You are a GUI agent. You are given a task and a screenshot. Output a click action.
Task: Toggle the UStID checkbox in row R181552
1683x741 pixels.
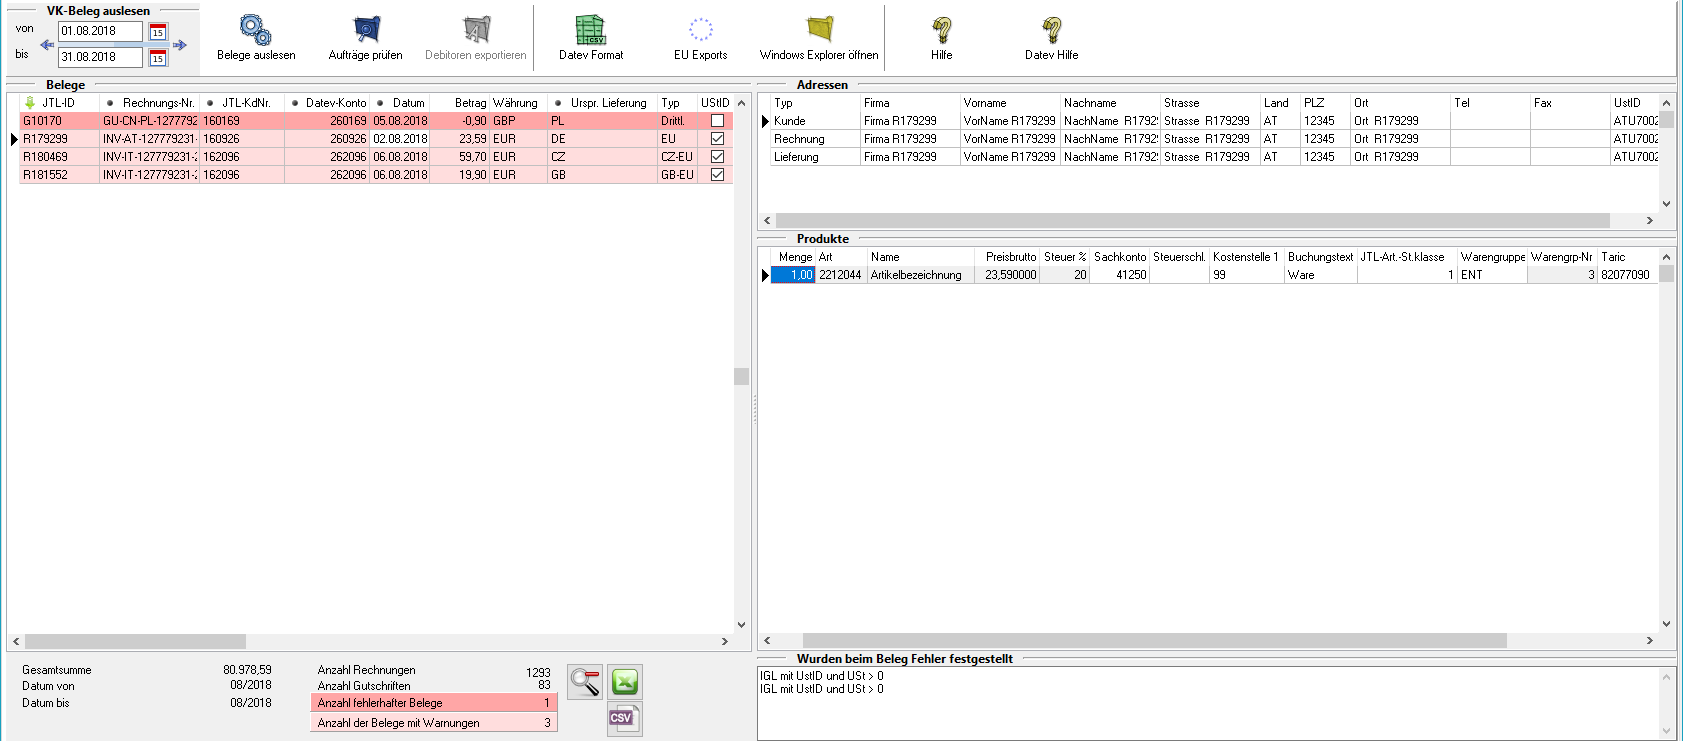717,175
